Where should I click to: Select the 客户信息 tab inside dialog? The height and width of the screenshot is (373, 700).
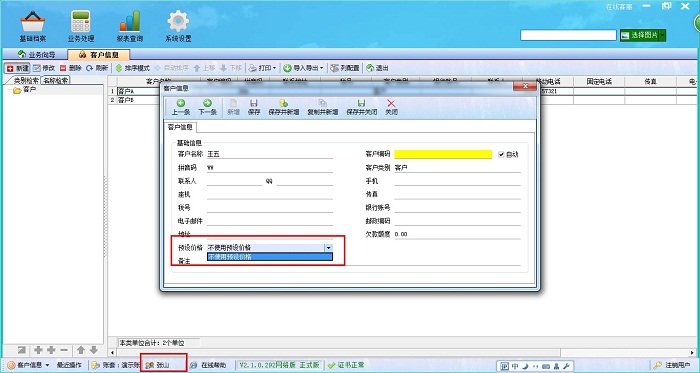click(180, 127)
